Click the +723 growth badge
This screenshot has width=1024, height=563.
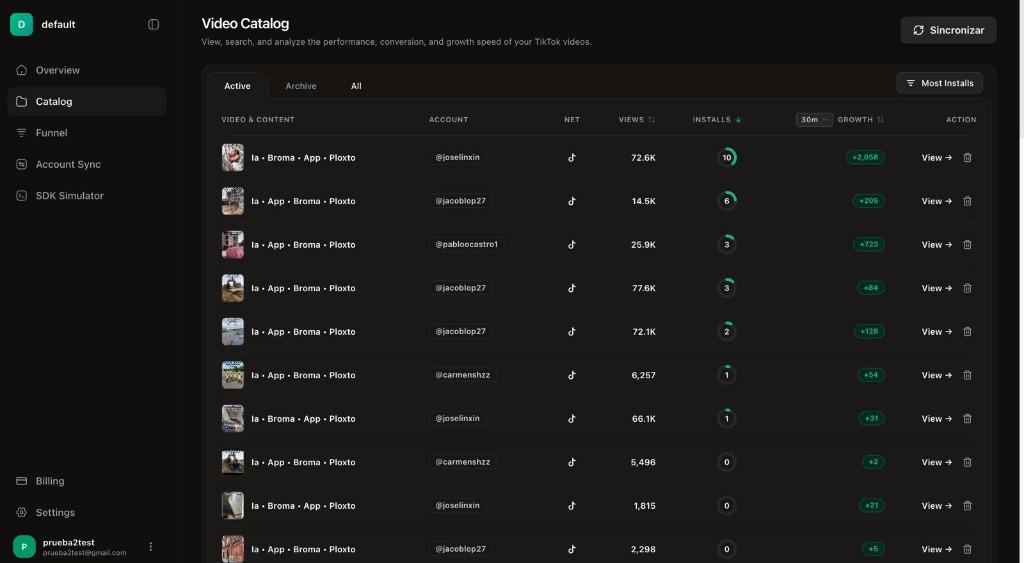tap(869, 244)
